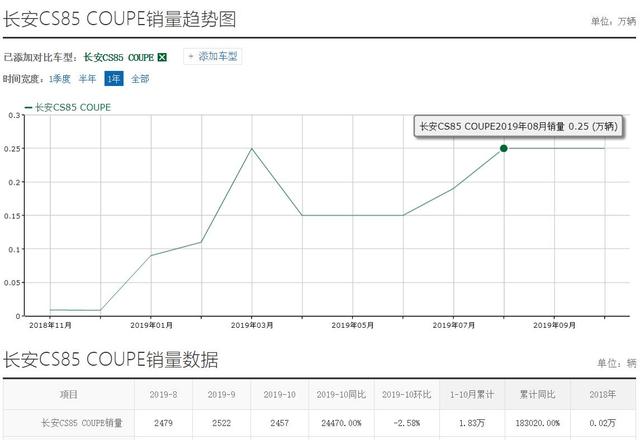Click the 2019年08月销量 tooltip box
The image size is (640, 440).
click(x=518, y=127)
